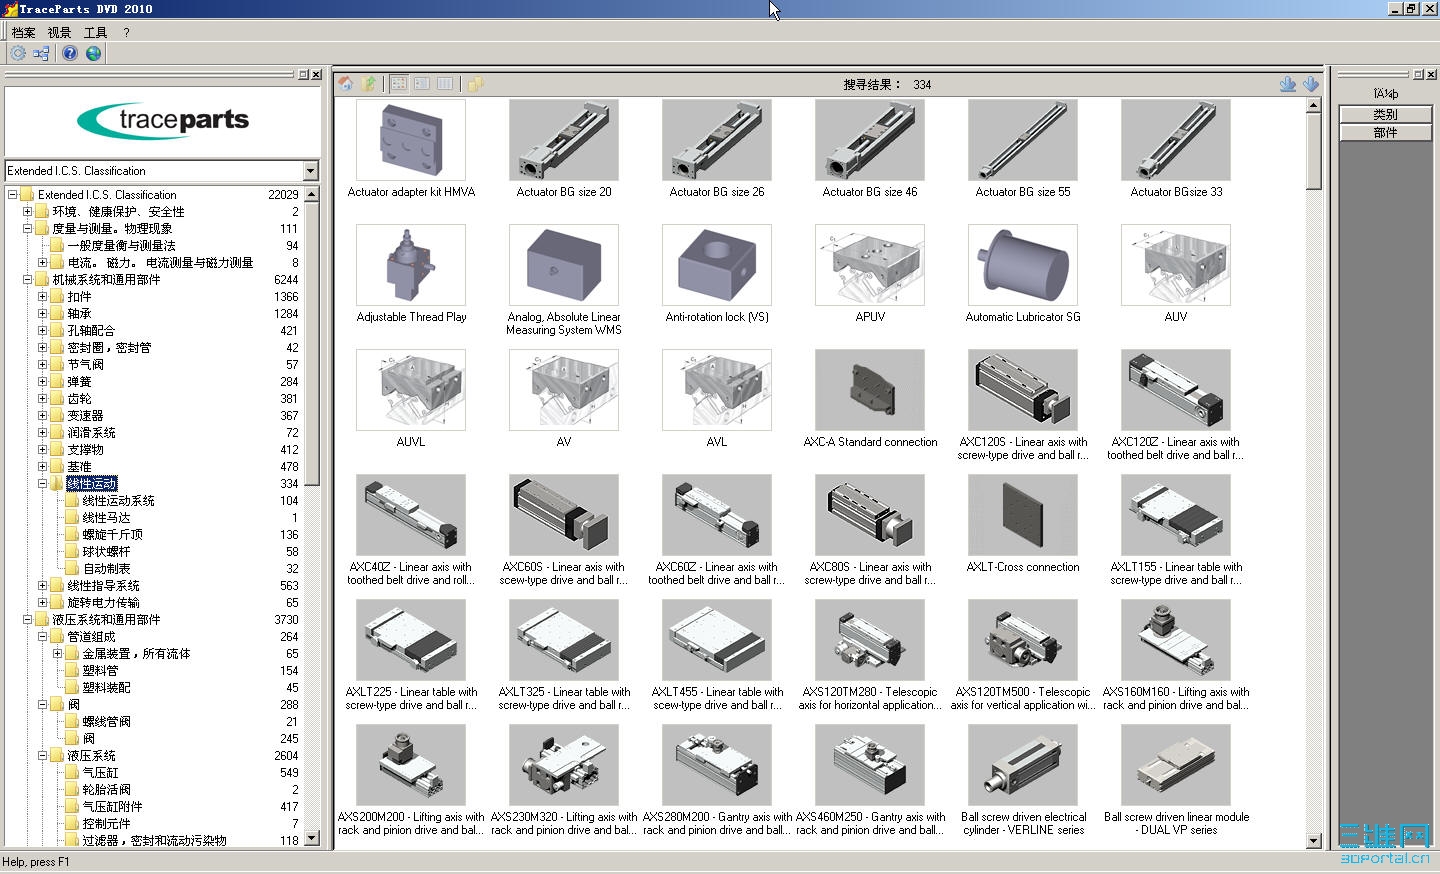Click the 类别 button
The image size is (1440, 874).
1385,114
